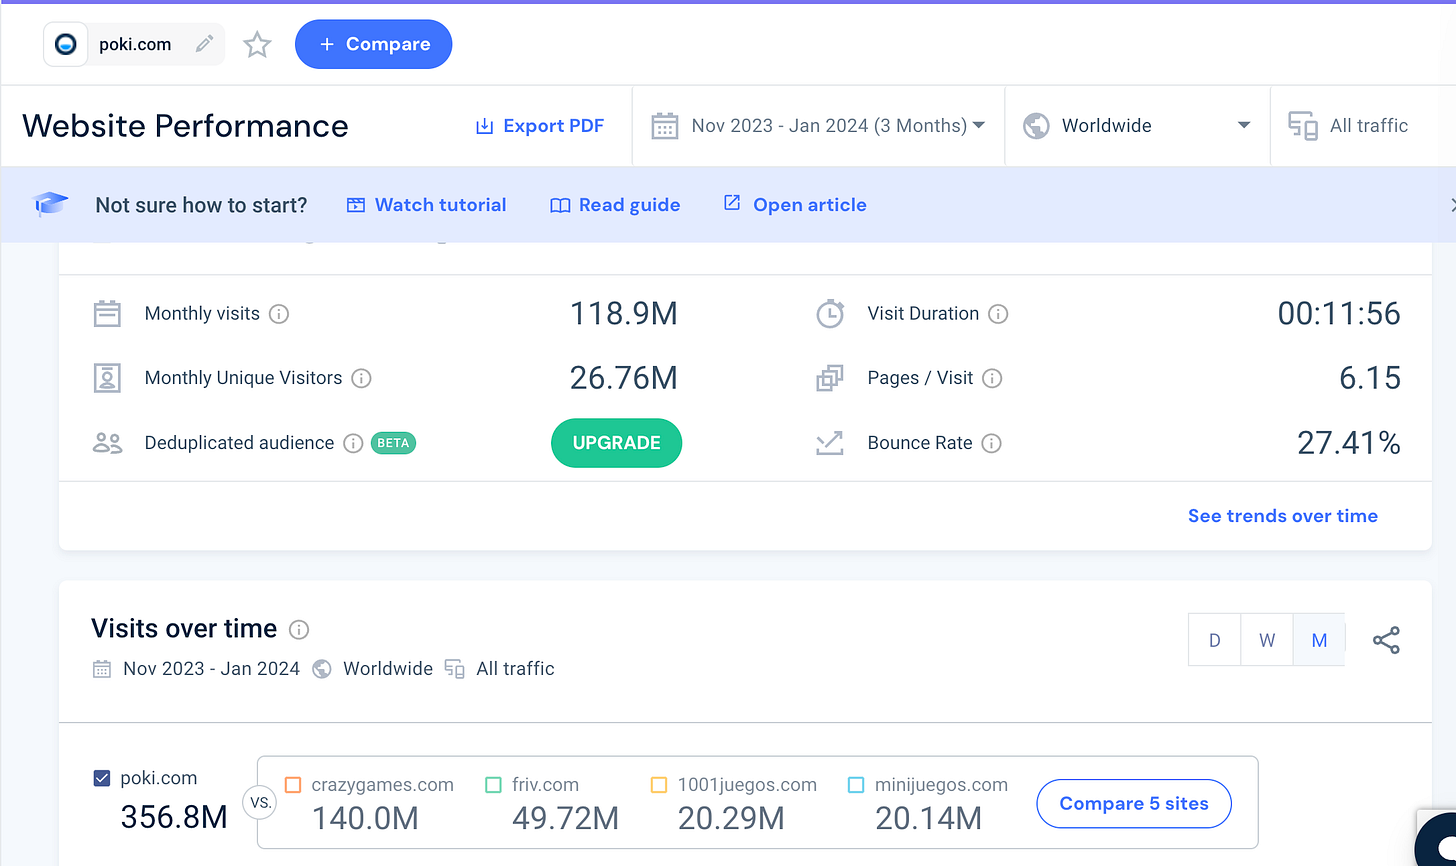Screen dimensions: 1456x866
Task: Open the Read guide link
Action: (x=615, y=205)
